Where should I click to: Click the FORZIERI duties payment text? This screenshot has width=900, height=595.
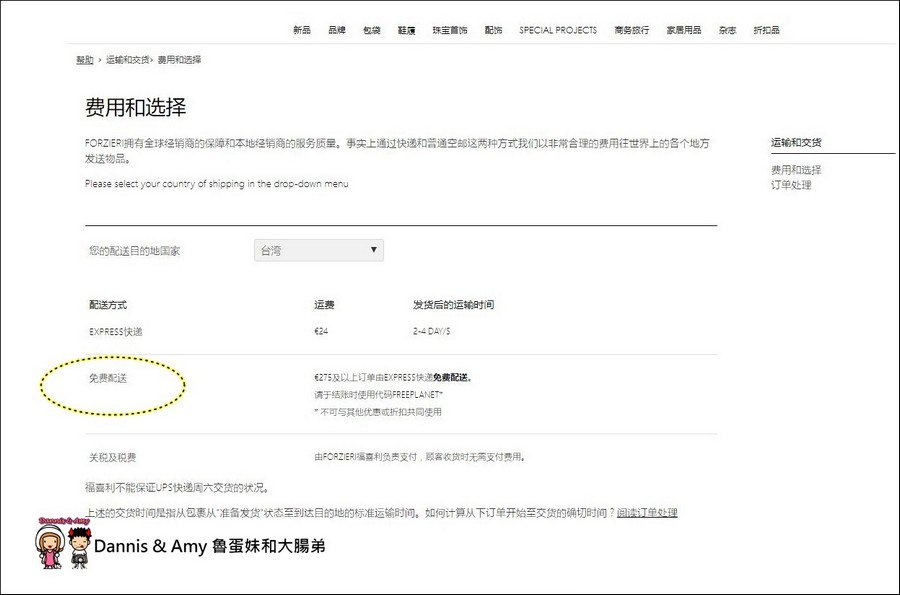pyautogui.click(x=420, y=457)
